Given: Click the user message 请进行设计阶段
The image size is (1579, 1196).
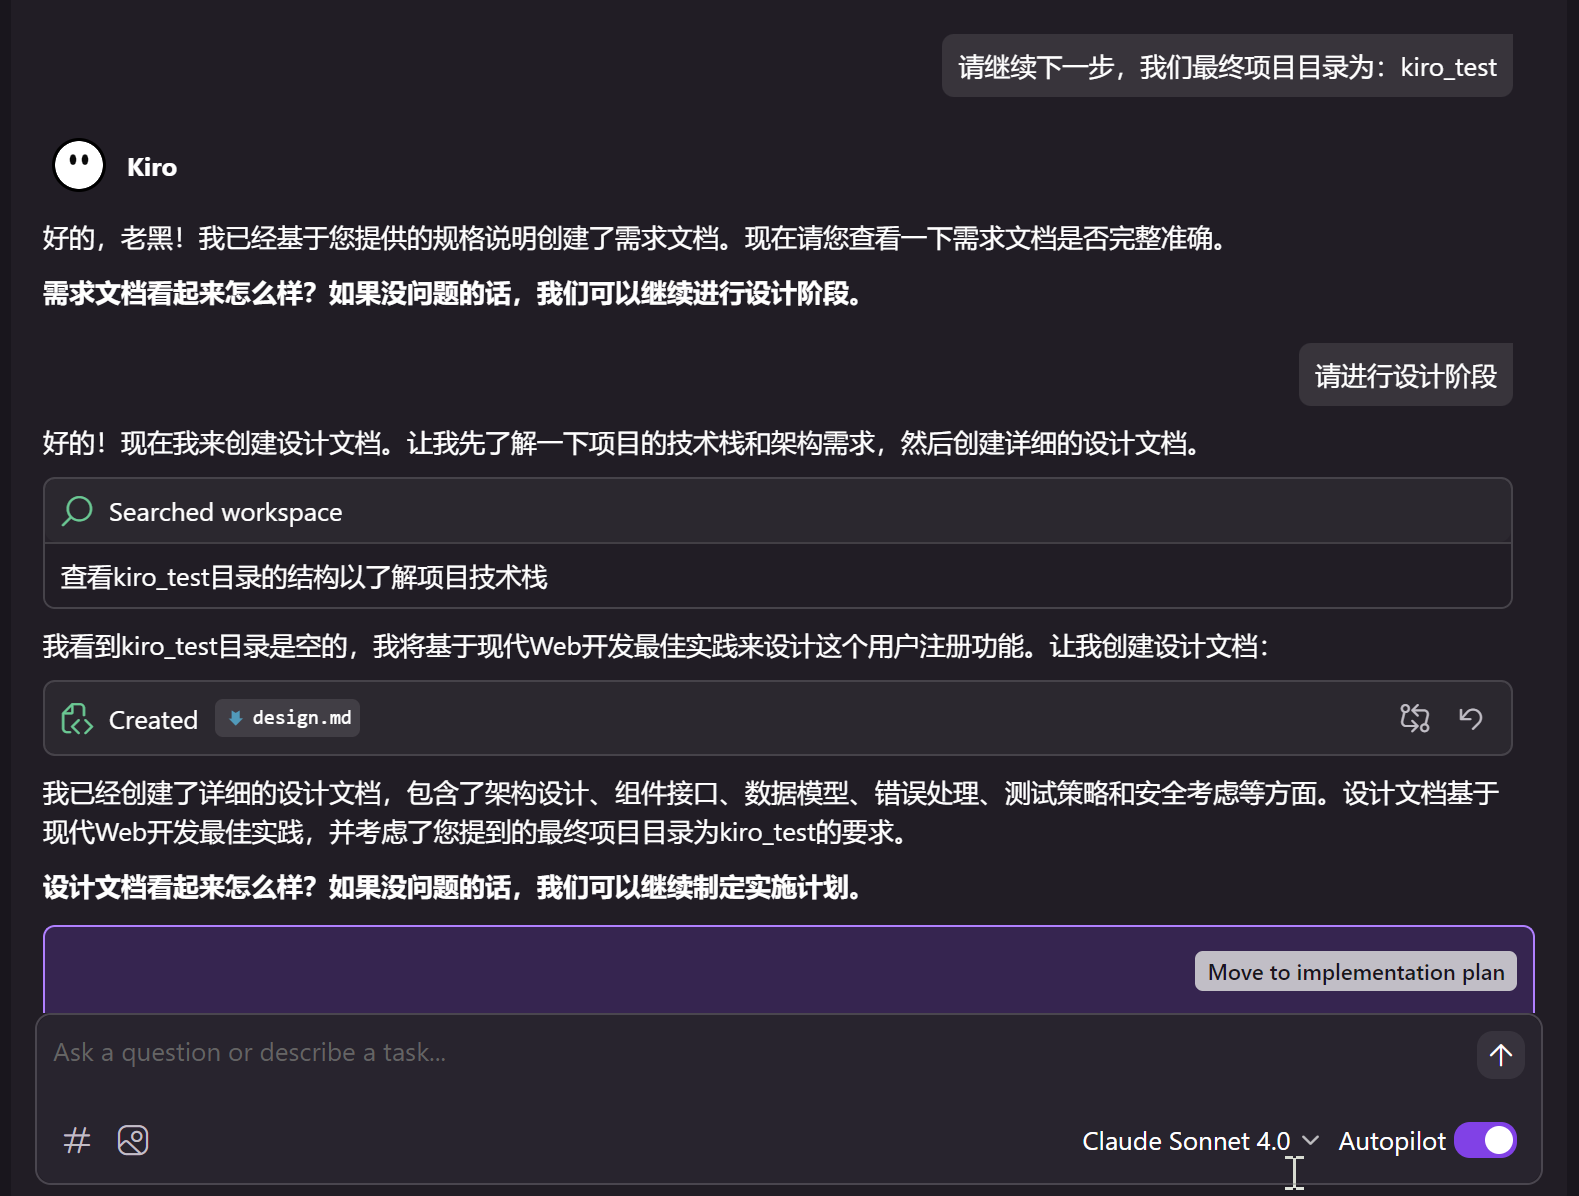Looking at the screenshot, I should pos(1405,375).
